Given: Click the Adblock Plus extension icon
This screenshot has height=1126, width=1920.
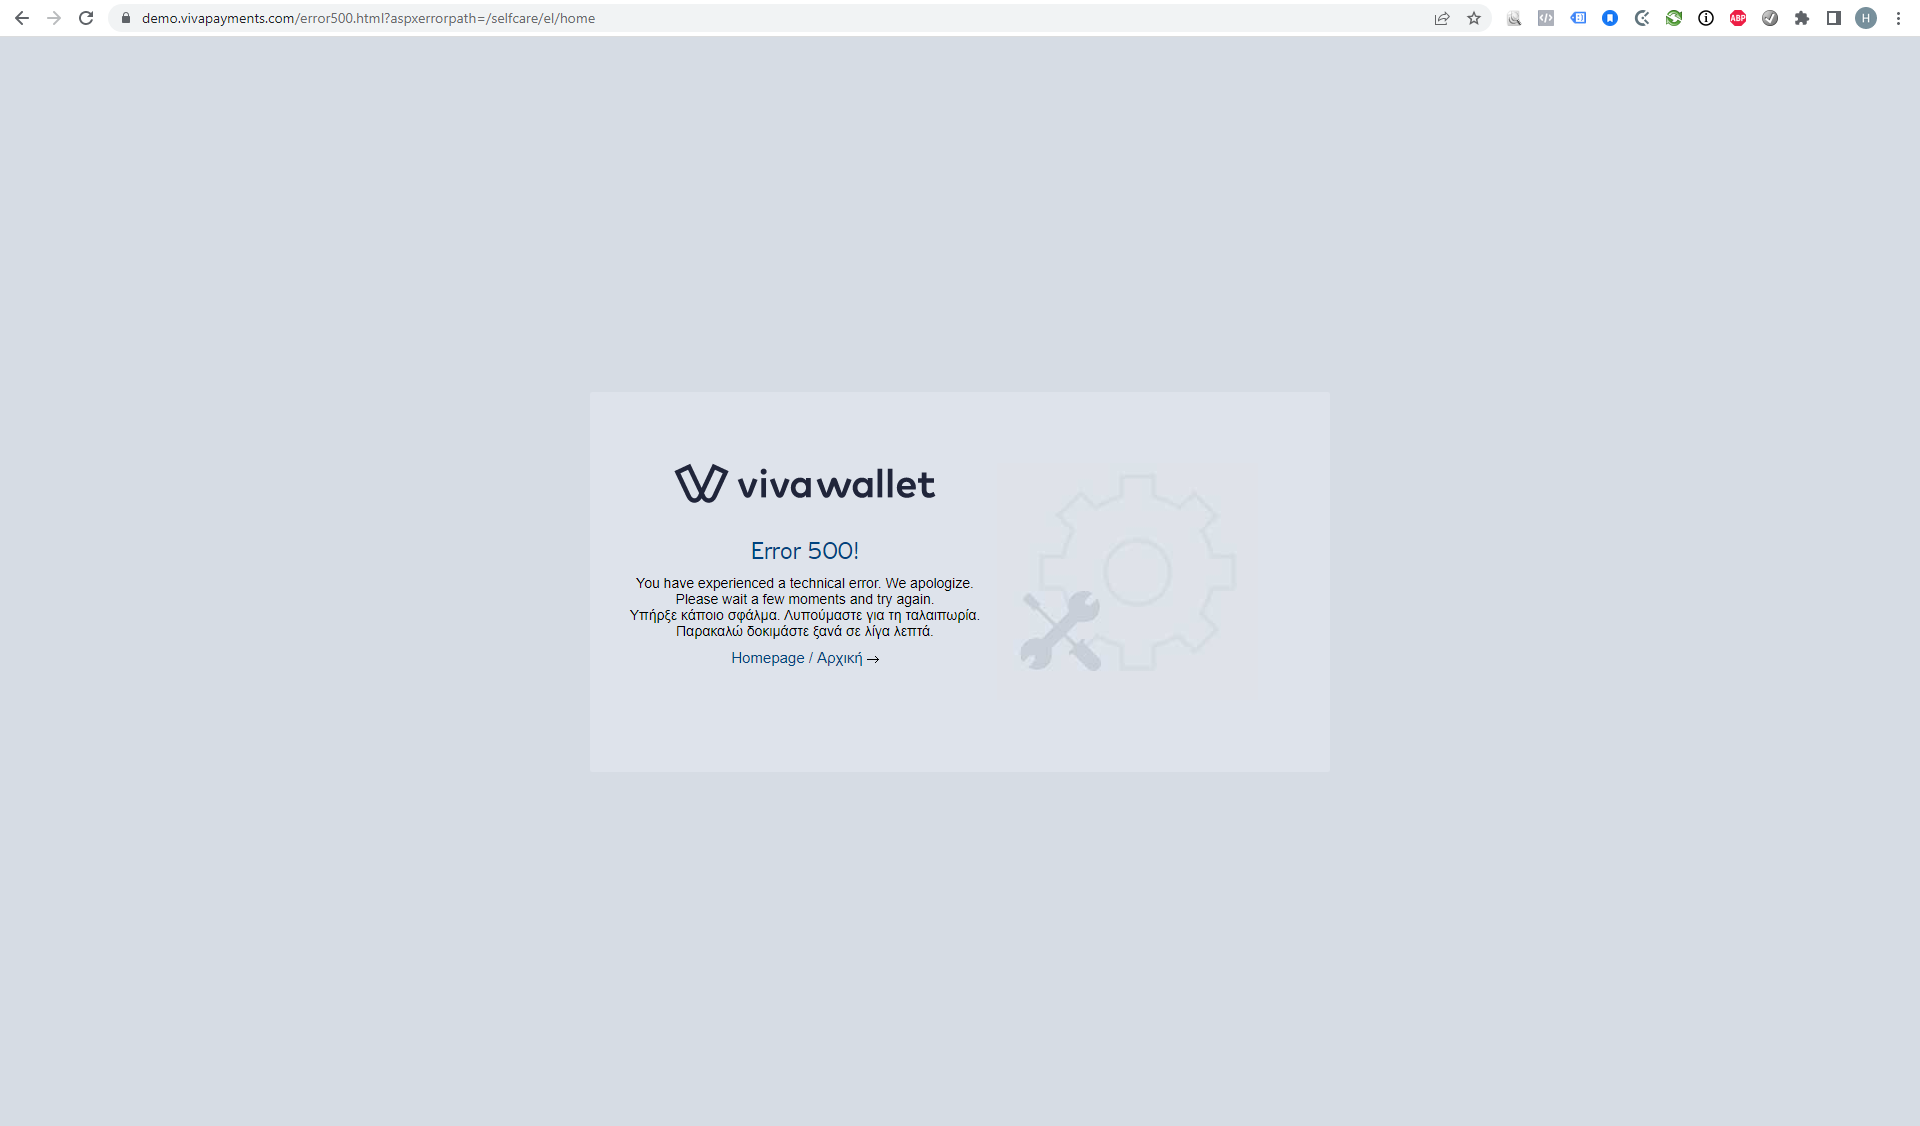Looking at the screenshot, I should click(x=1737, y=18).
